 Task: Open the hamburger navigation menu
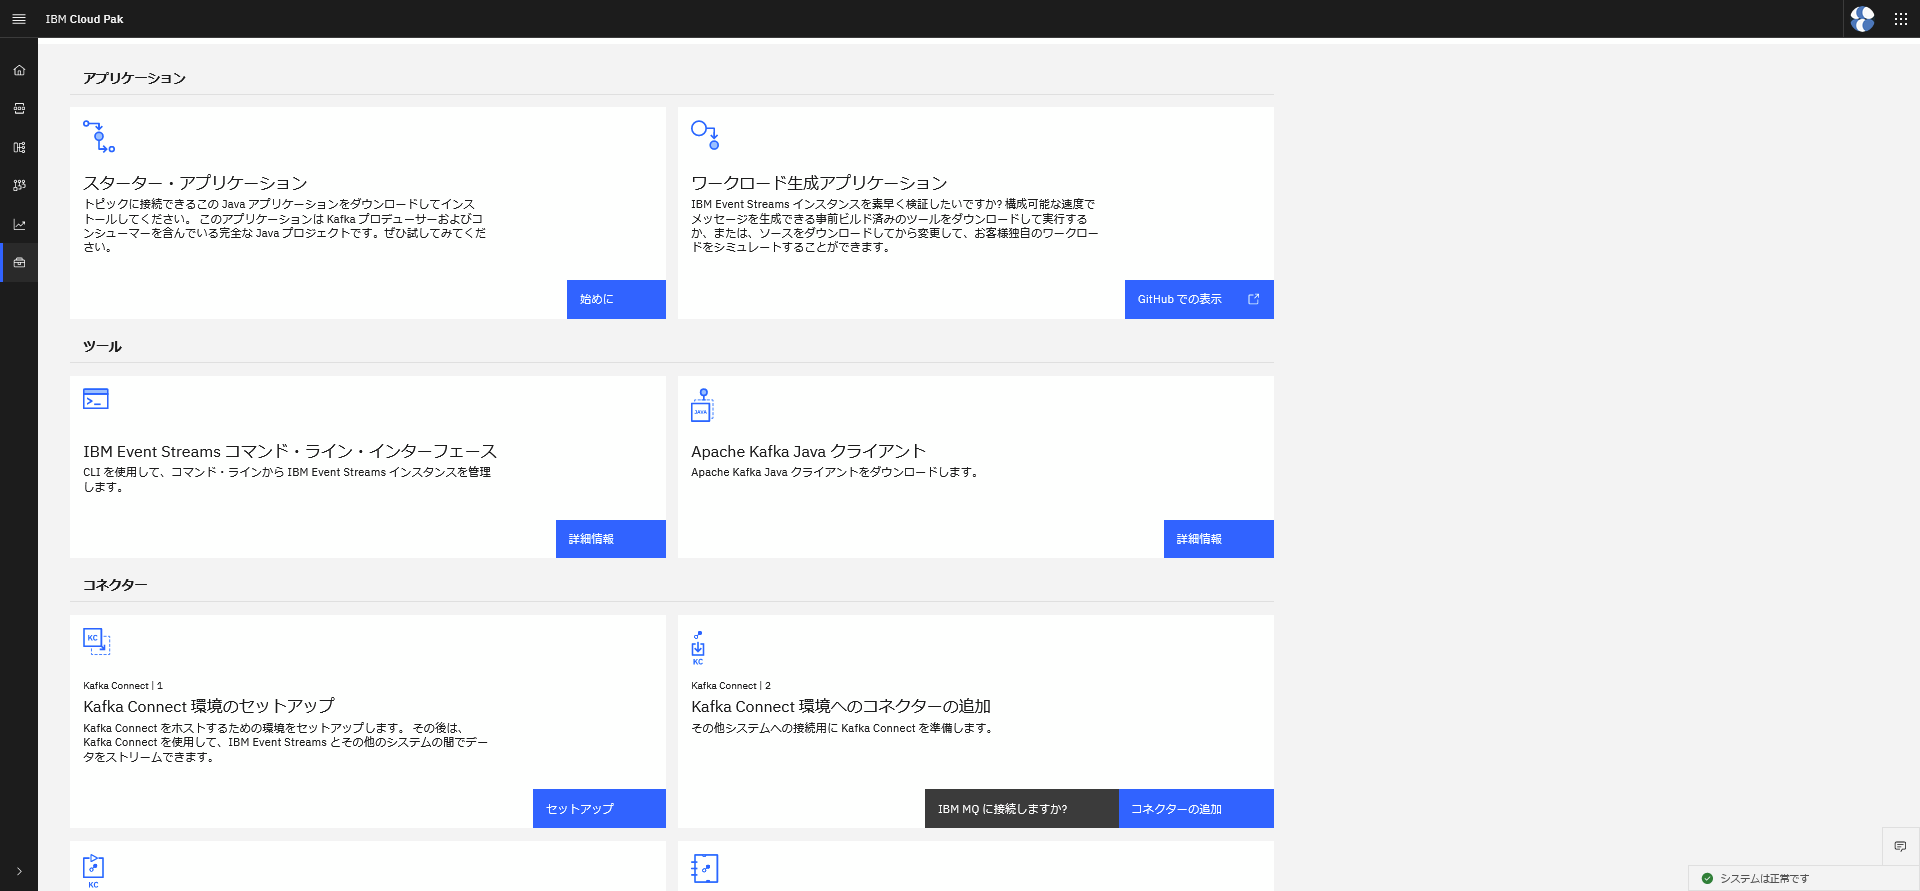pos(19,19)
